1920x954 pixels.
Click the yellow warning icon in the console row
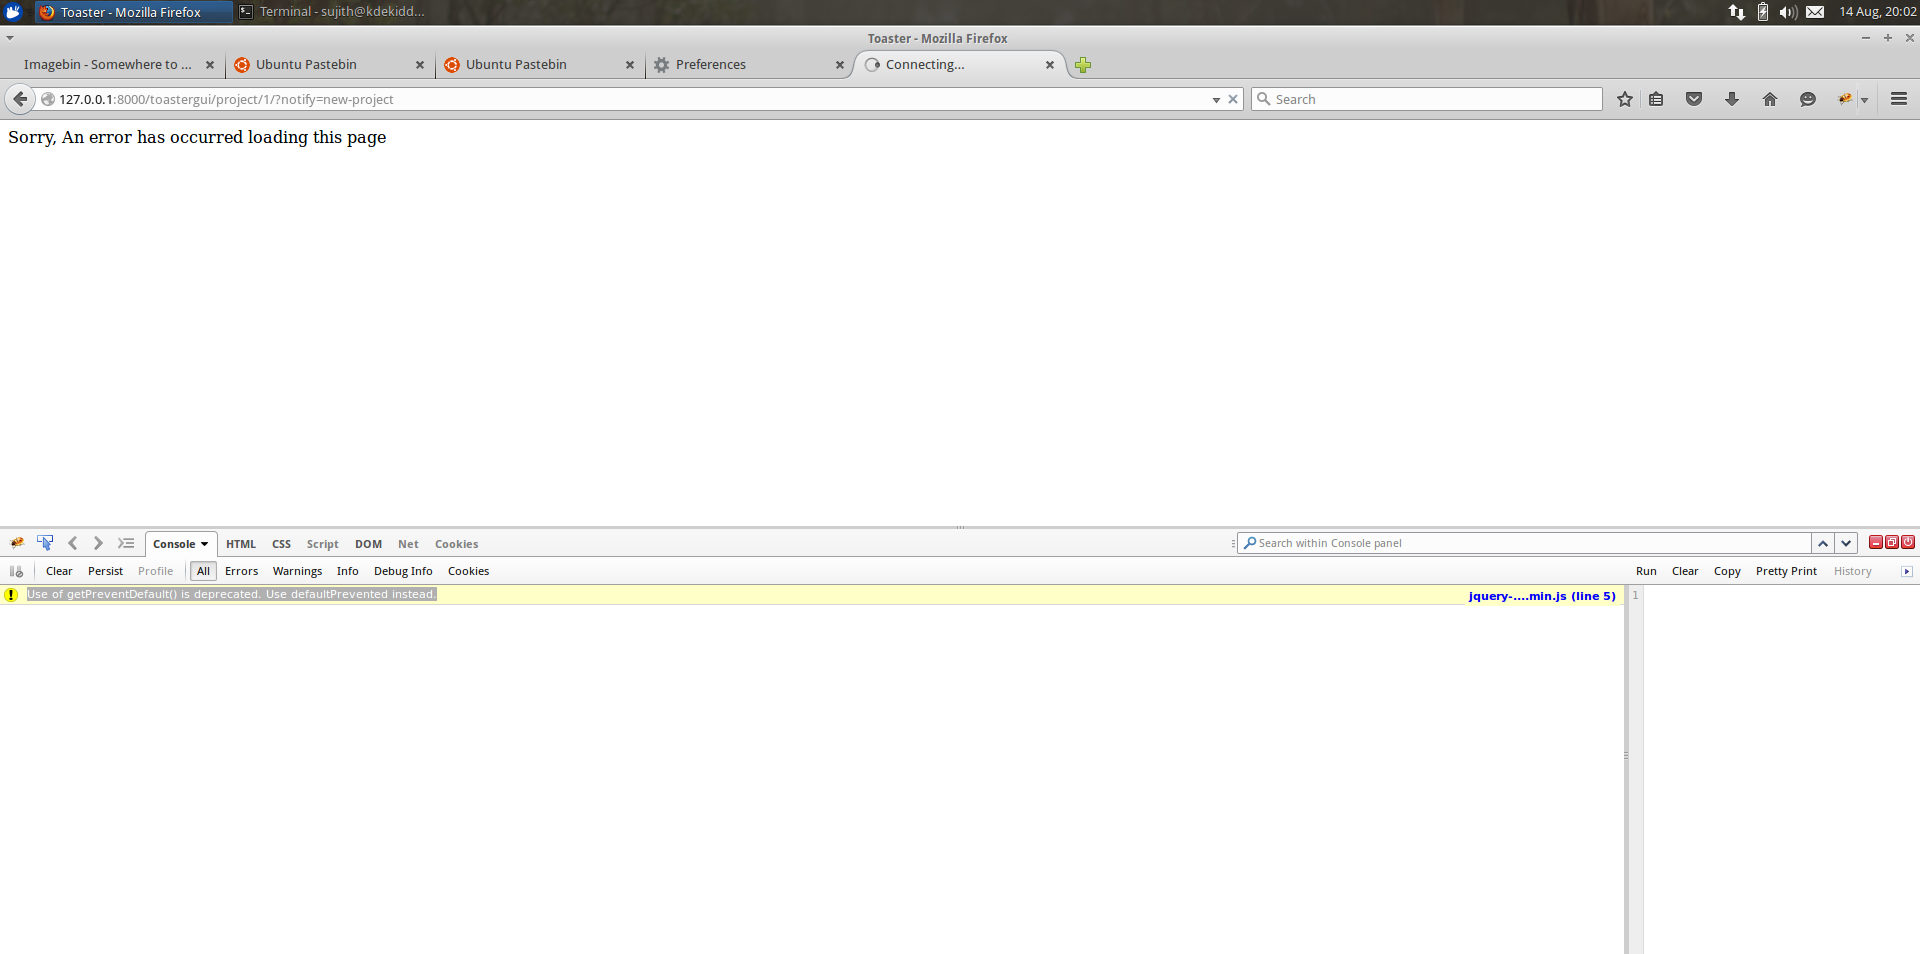pyautogui.click(x=11, y=595)
